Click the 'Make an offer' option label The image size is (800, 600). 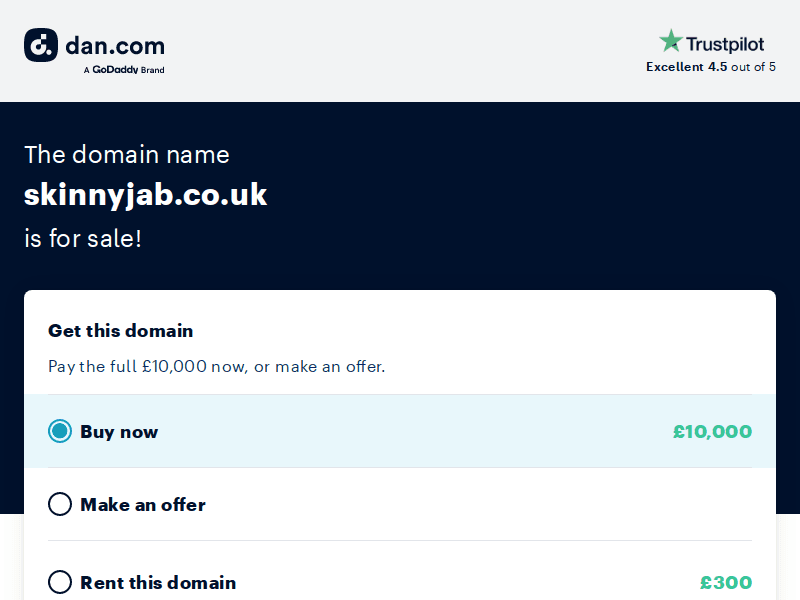143,505
